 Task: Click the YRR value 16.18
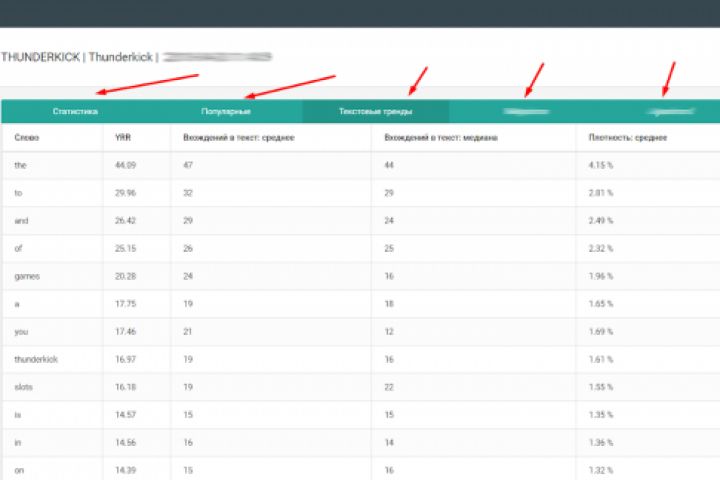(x=125, y=387)
